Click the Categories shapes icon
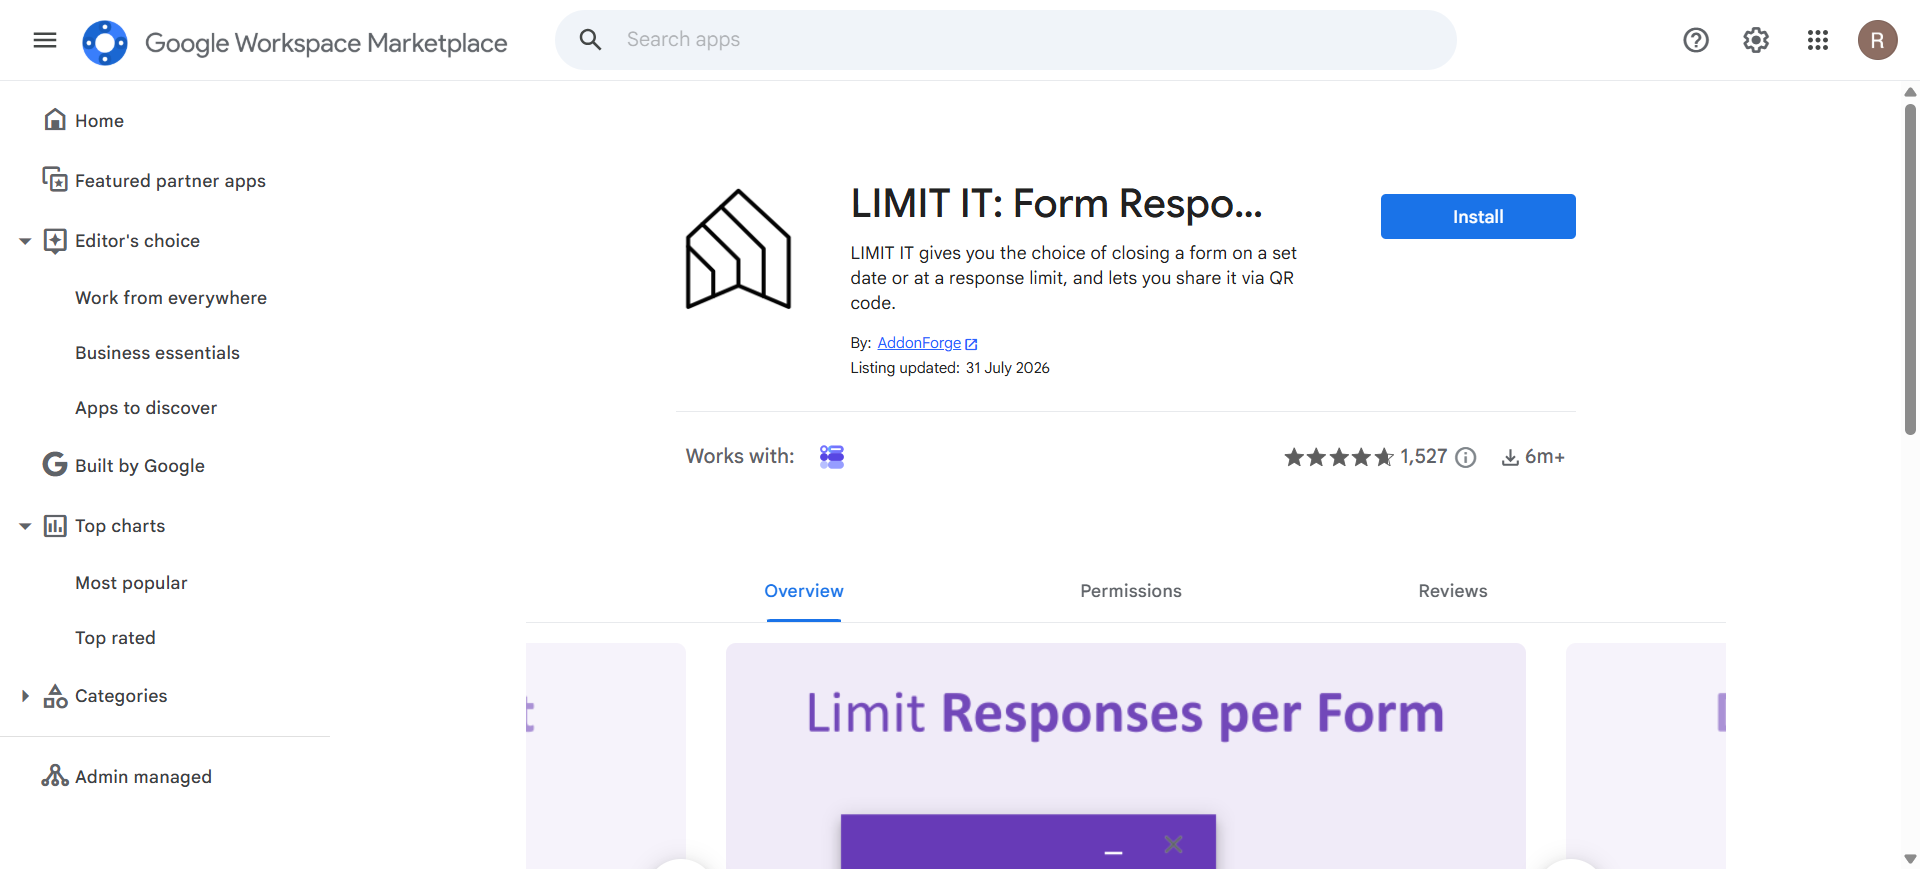 point(55,696)
